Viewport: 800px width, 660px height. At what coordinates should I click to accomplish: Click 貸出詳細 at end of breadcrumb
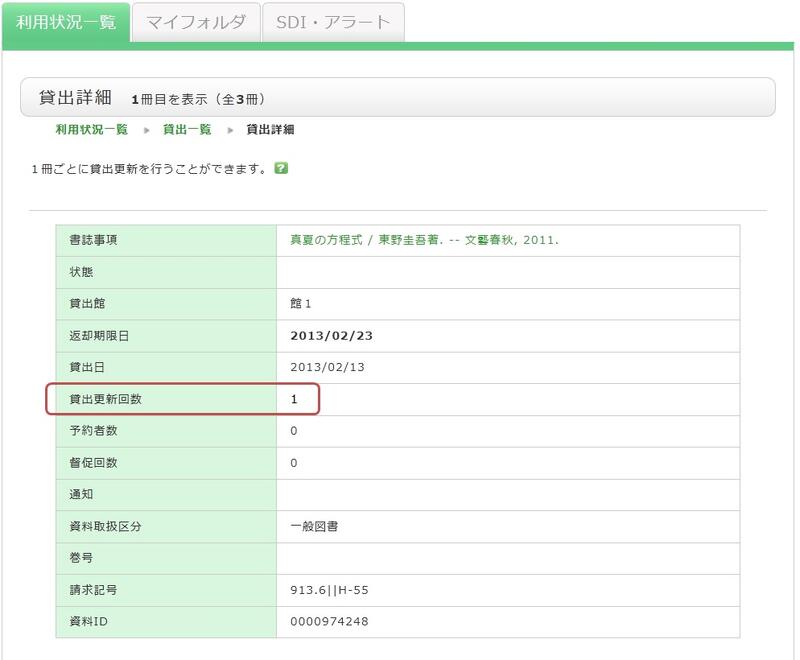[x=270, y=130]
